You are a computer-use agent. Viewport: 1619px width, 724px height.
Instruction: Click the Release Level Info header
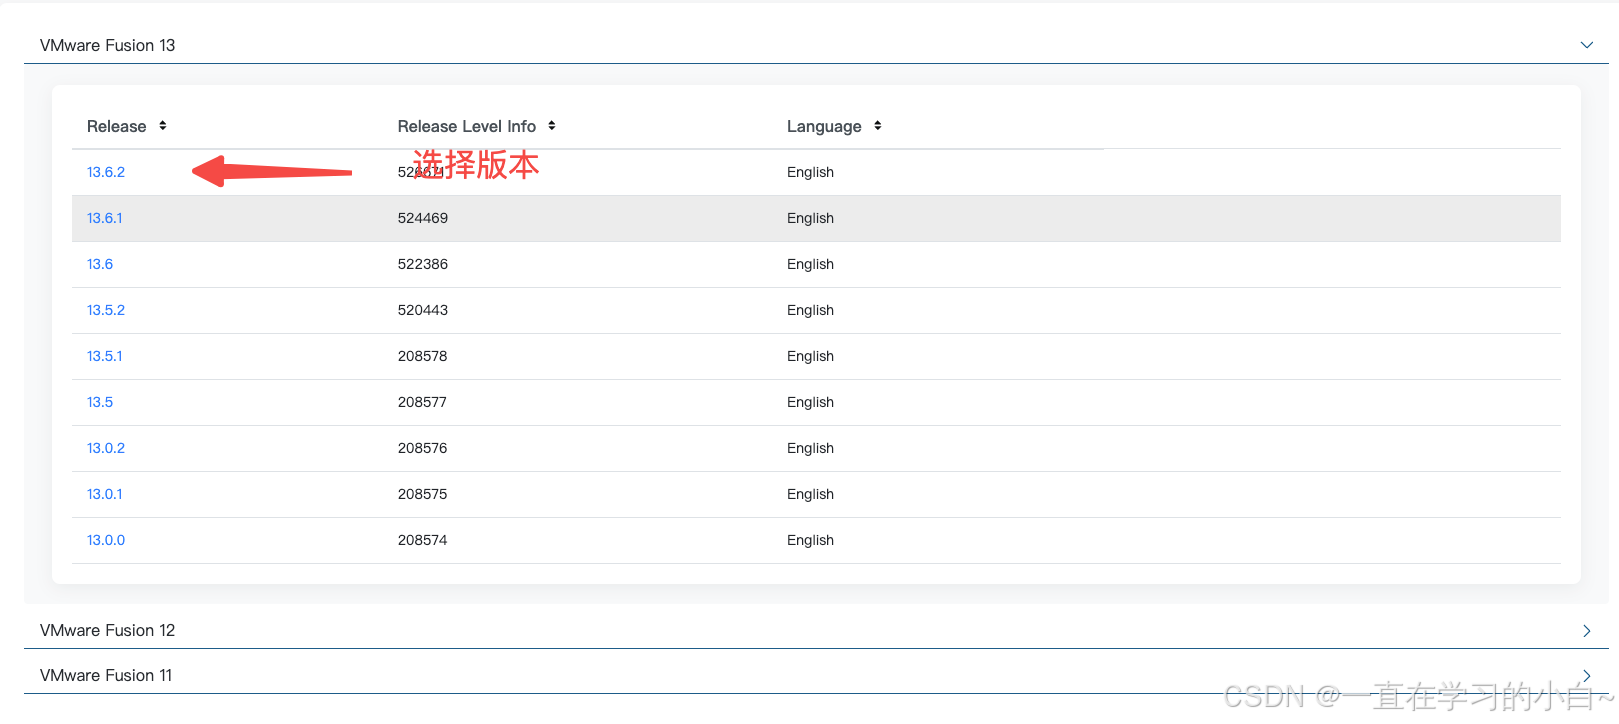[467, 126]
